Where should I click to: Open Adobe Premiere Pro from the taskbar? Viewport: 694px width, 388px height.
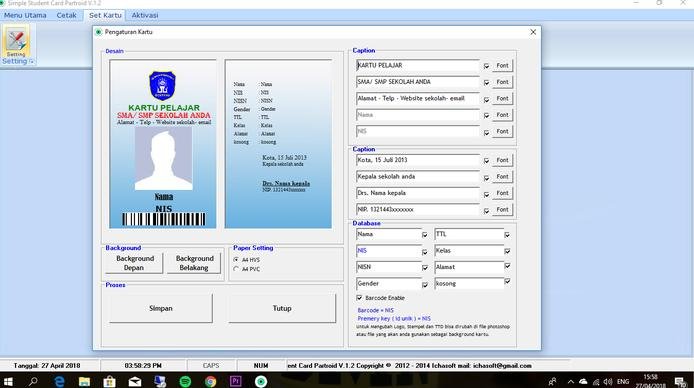tap(235, 381)
